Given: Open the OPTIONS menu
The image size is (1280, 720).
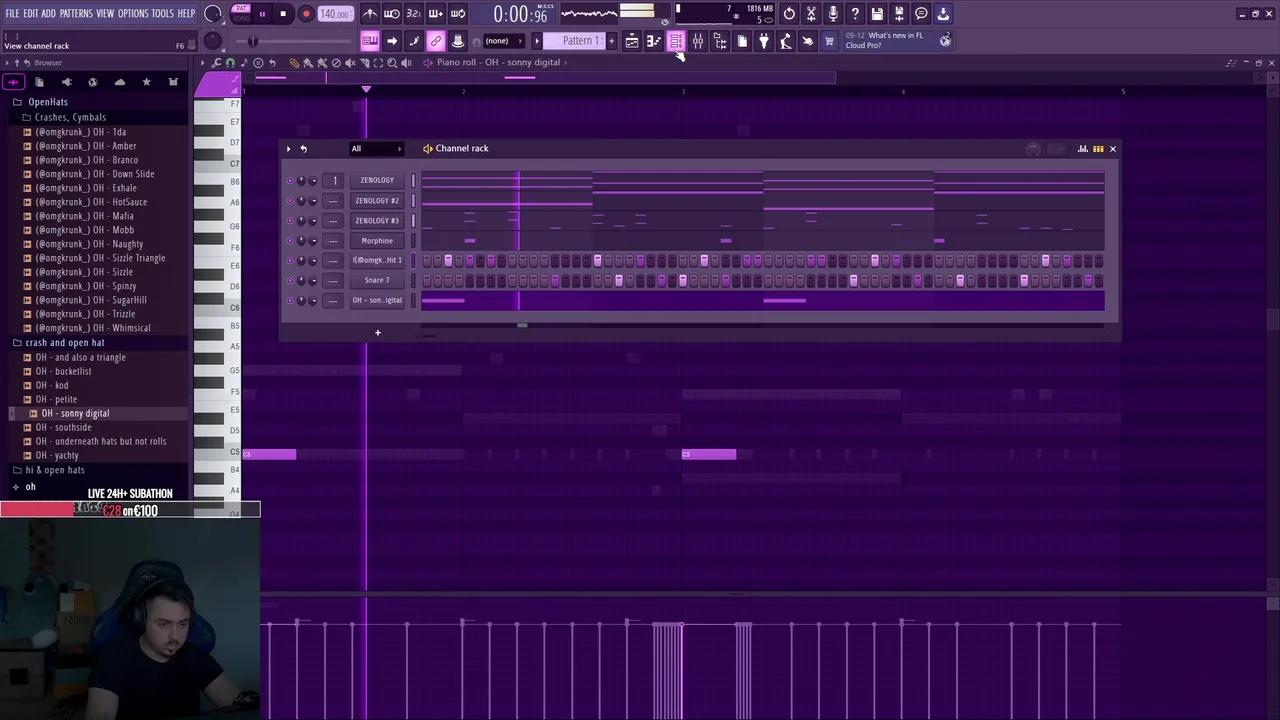Looking at the screenshot, I should coord(132,13).
